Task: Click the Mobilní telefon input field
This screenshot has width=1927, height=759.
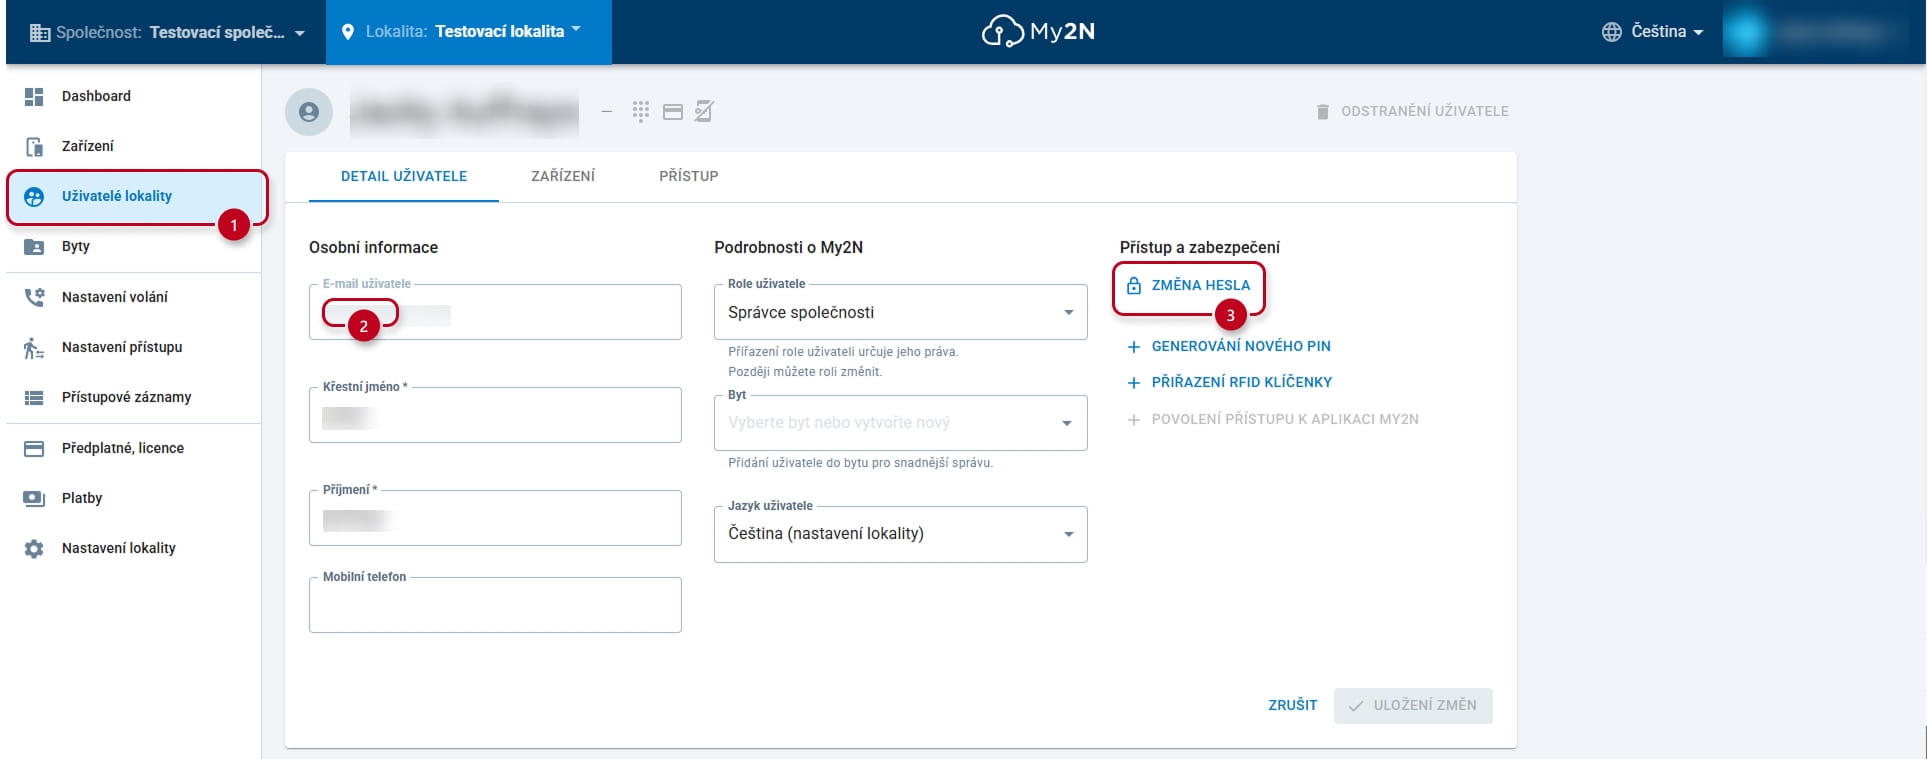Action: tap(495, 605)
